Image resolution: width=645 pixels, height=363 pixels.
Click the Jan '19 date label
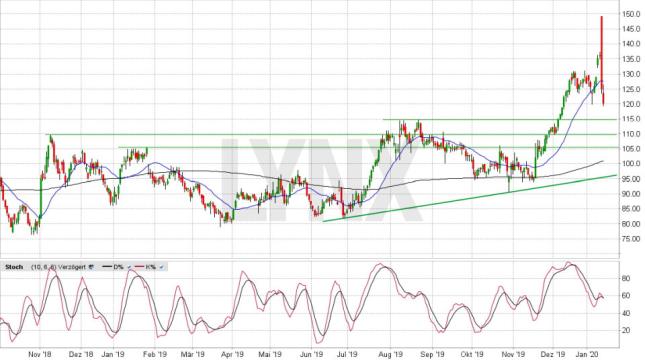tap(113, 354)
